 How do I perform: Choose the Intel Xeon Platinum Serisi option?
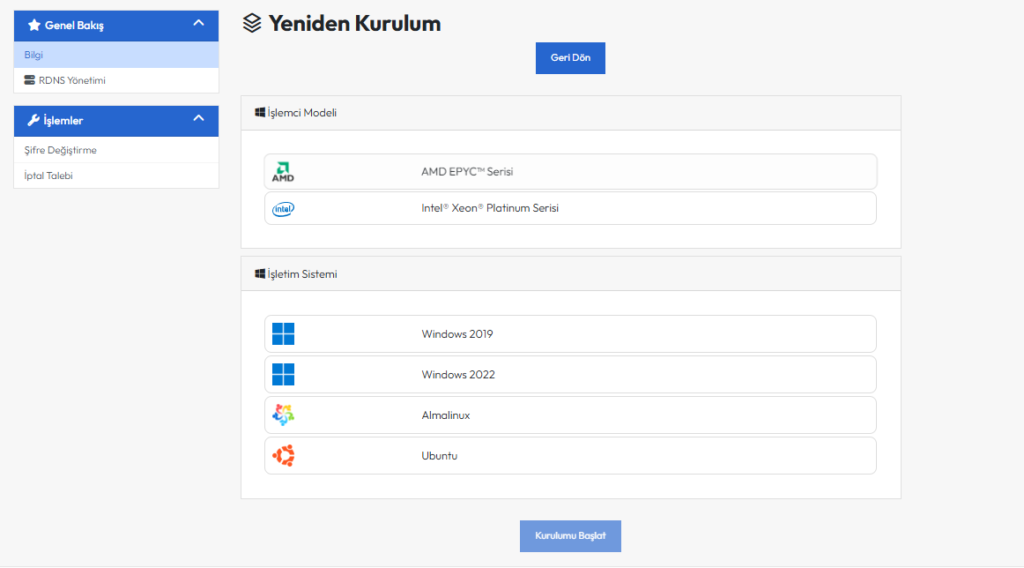pos(570,209)
